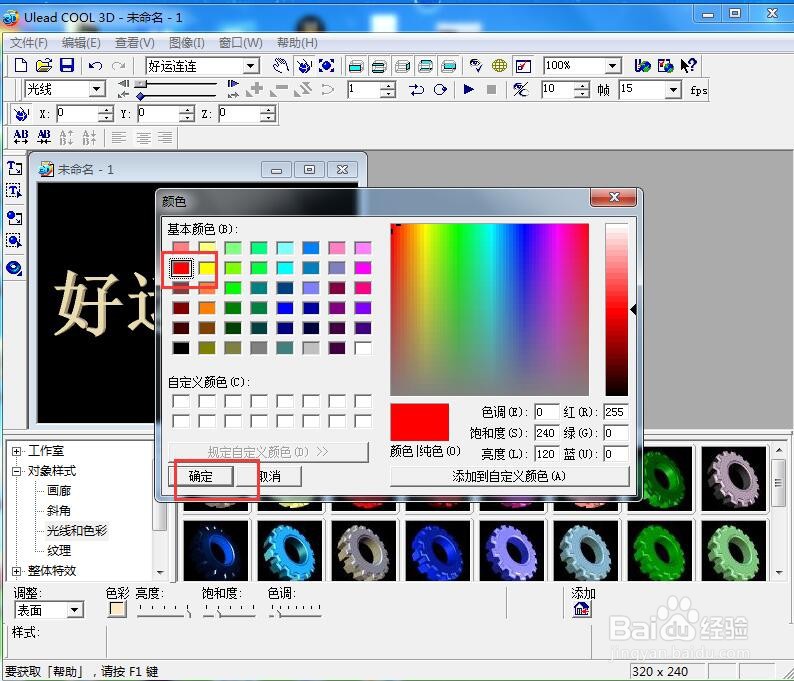Close the 颜色 dialog

click(614, 197)
